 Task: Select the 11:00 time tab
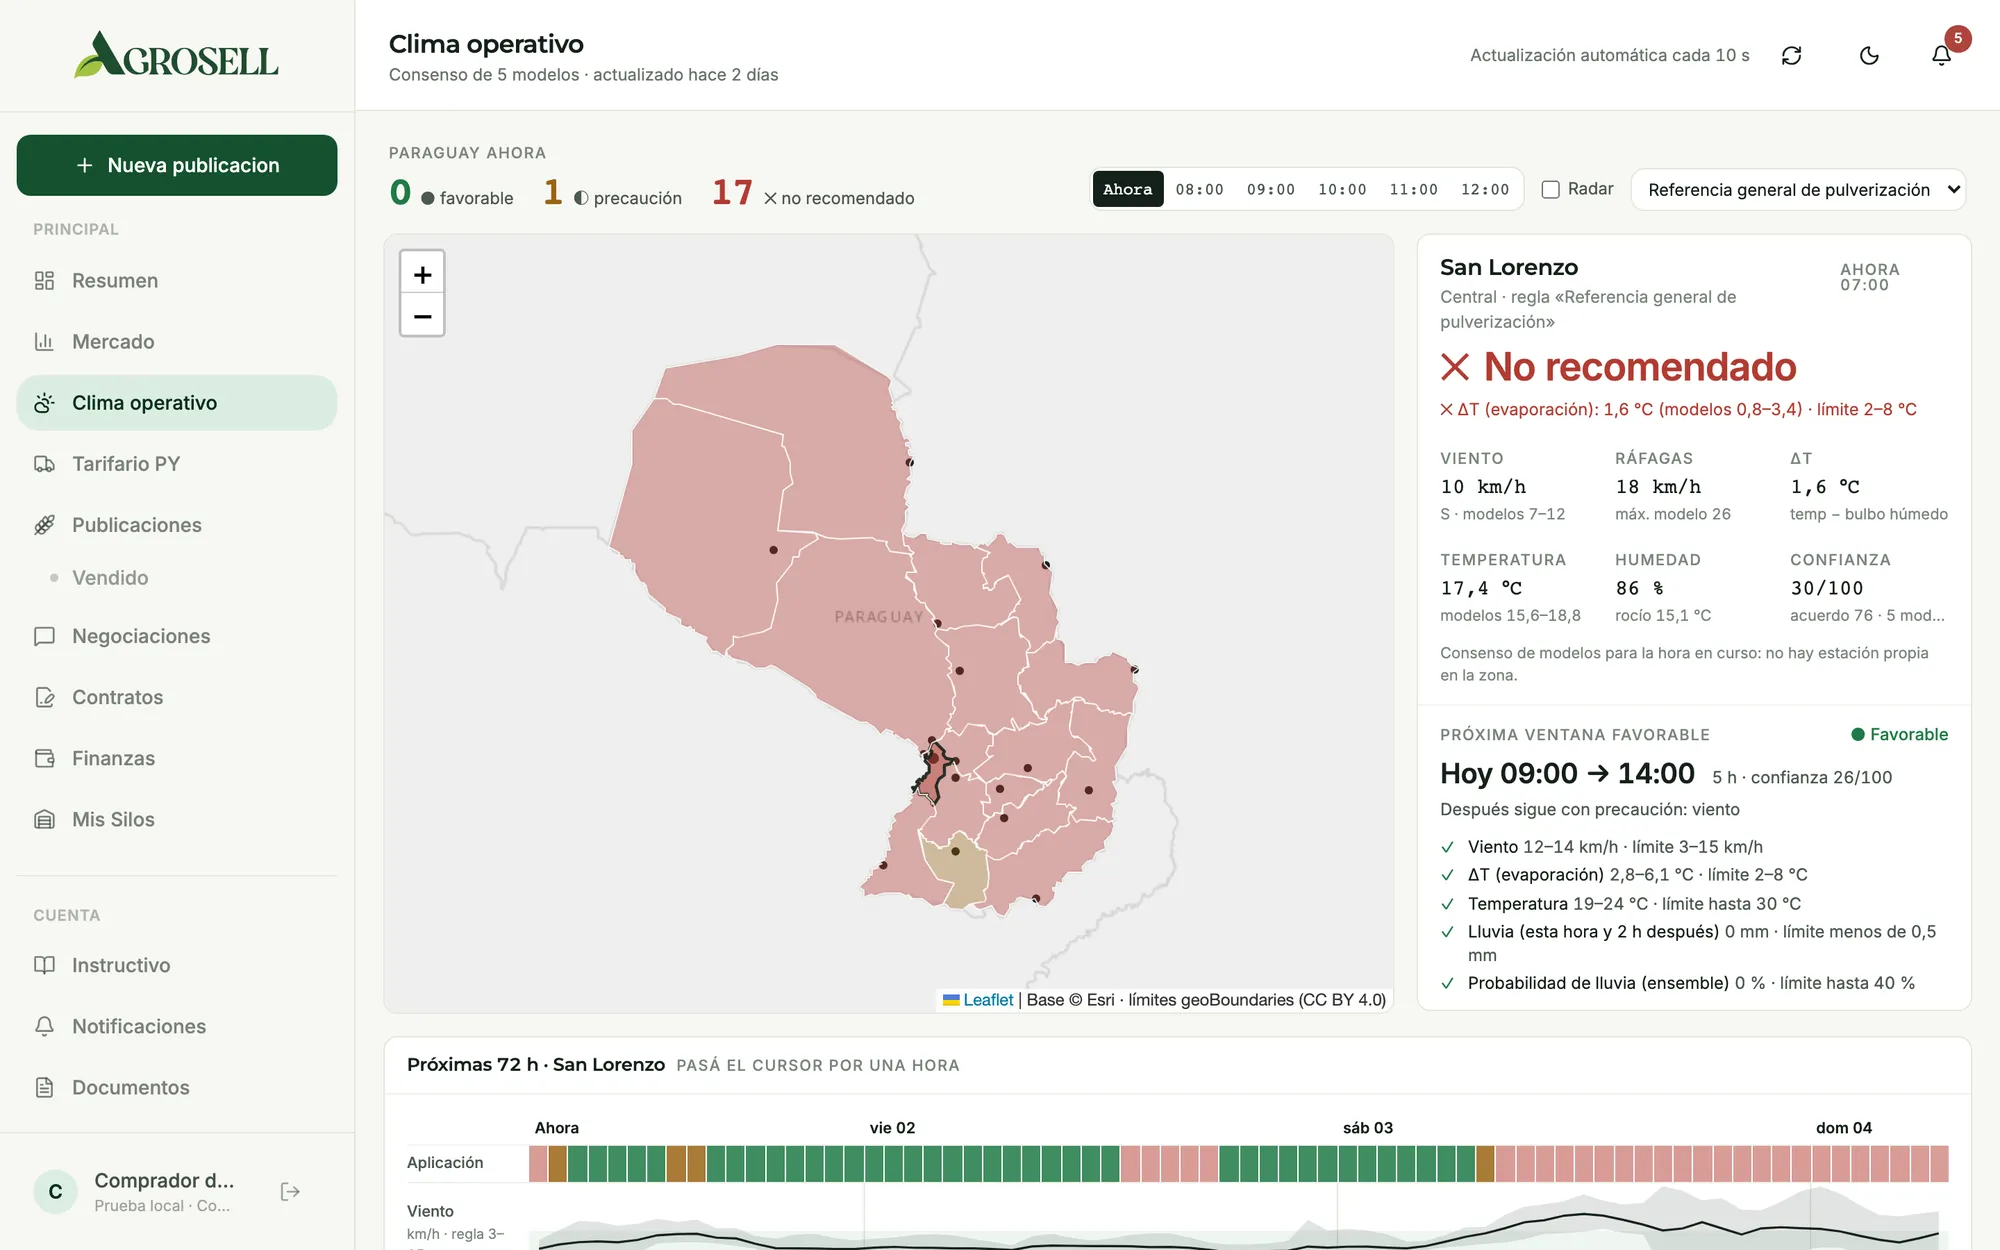coord(1413,189)
